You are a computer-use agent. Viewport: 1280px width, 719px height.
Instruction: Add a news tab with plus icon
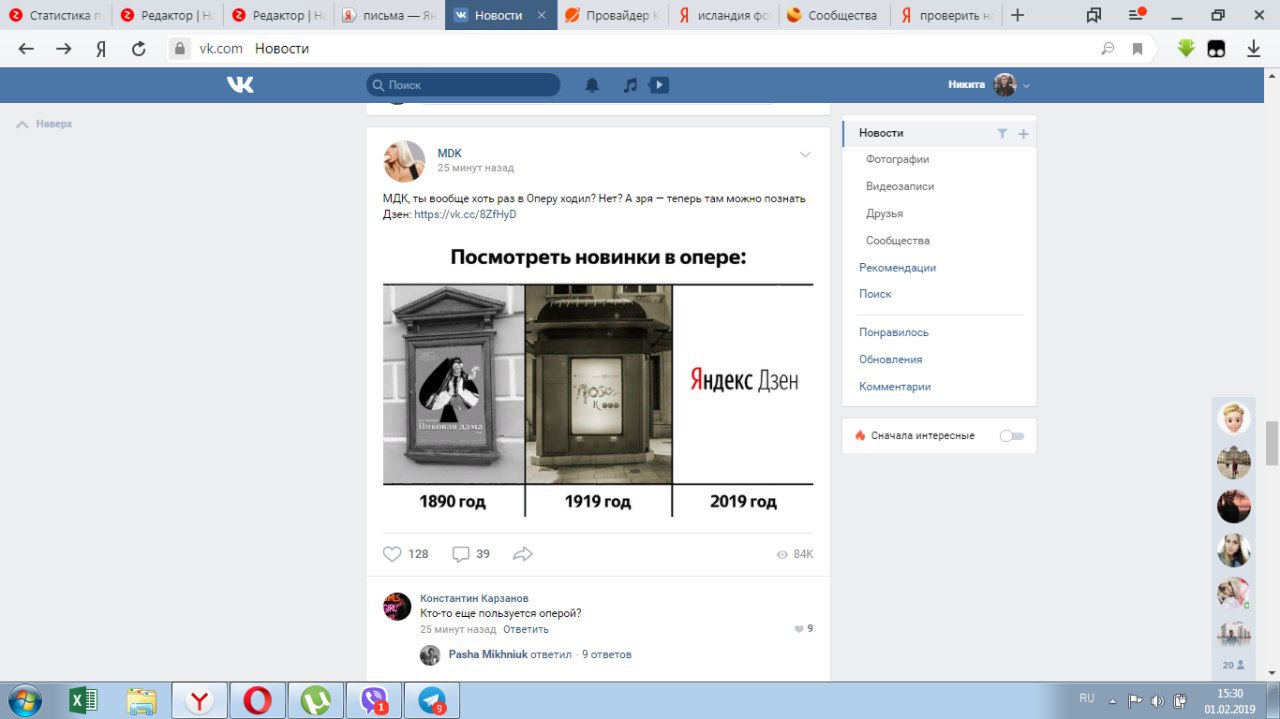coord(1023,134)
